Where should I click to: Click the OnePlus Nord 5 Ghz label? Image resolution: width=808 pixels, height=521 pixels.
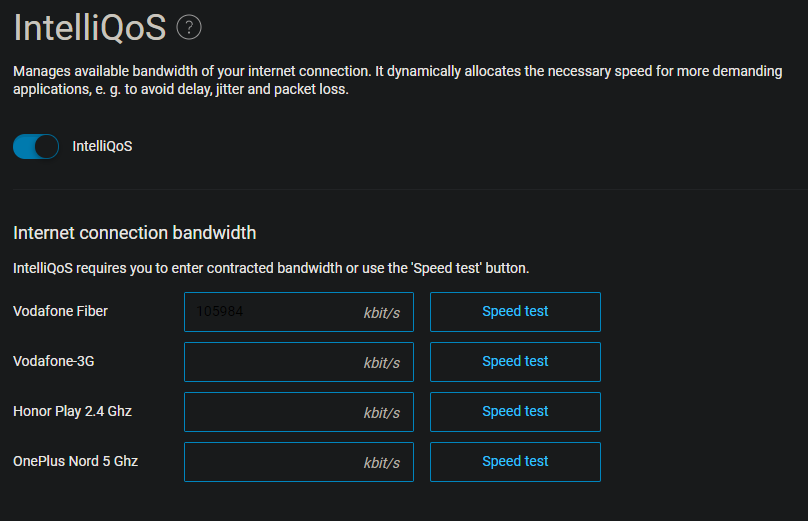pos(75,461)
